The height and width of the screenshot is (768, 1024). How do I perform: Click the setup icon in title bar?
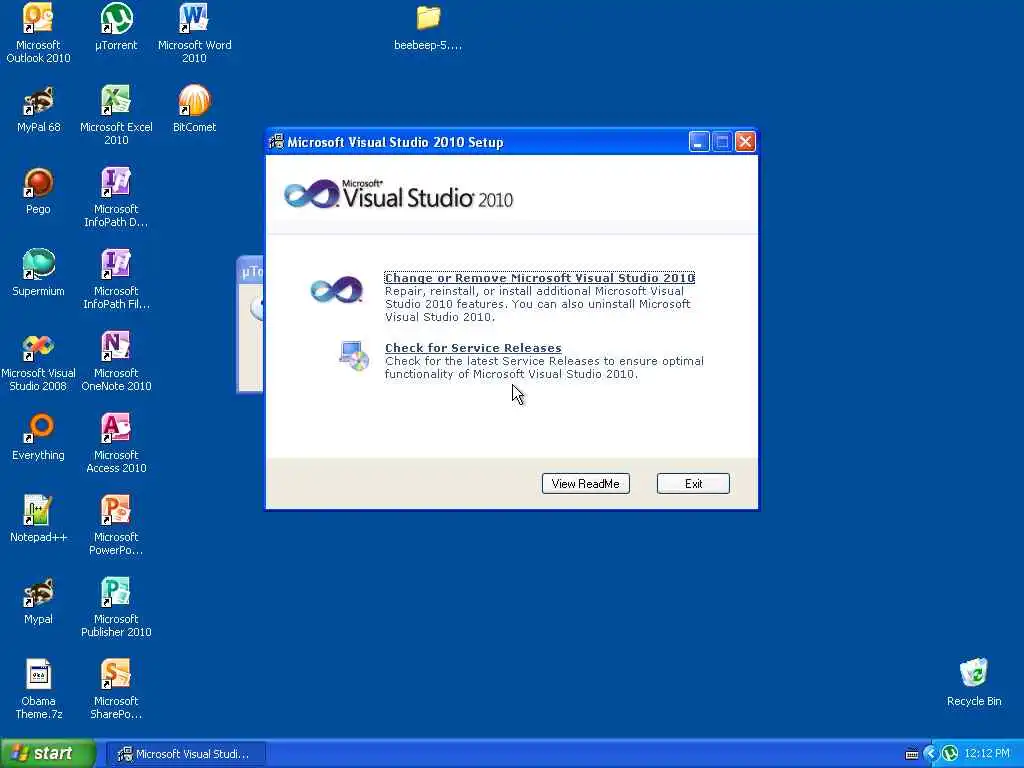277,141
